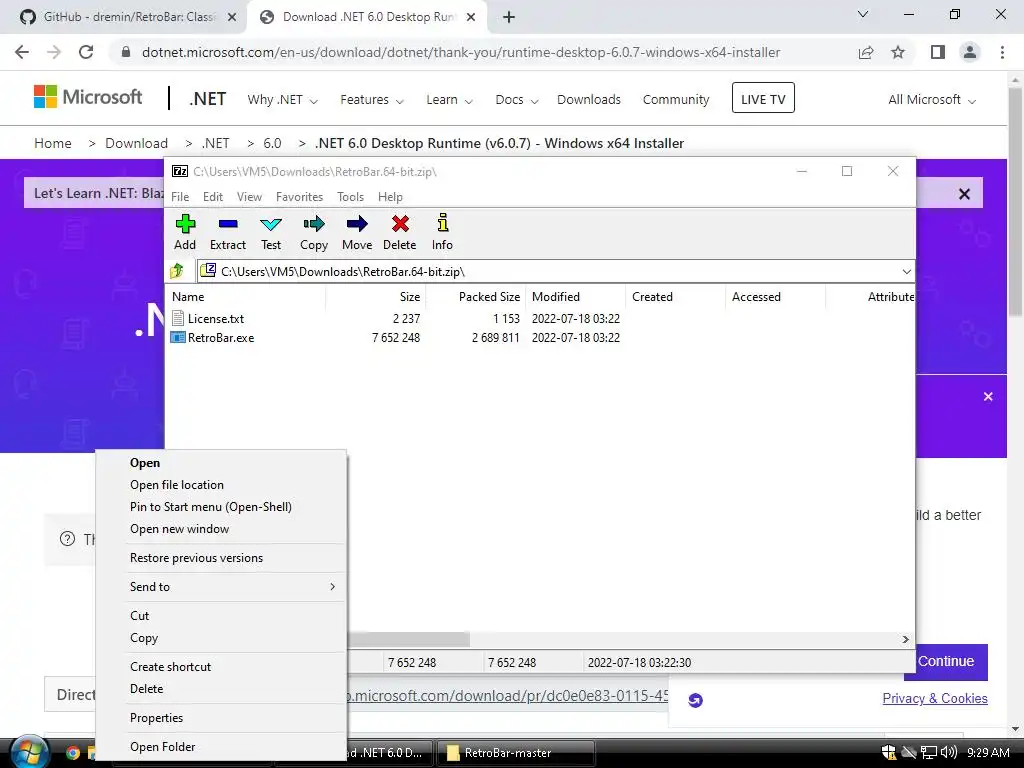The width and height of the screenshot is (1024, 768).
Task: Open the Favorites menu
Action: (299, 197)
